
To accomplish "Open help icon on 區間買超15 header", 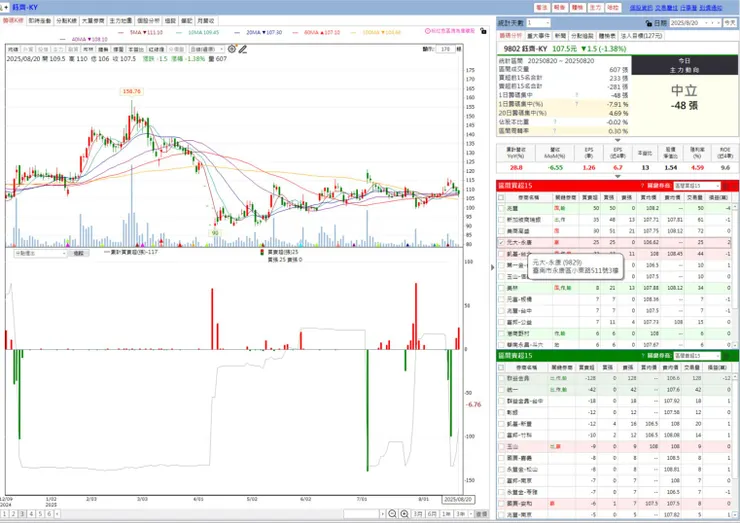I will 642,186.
